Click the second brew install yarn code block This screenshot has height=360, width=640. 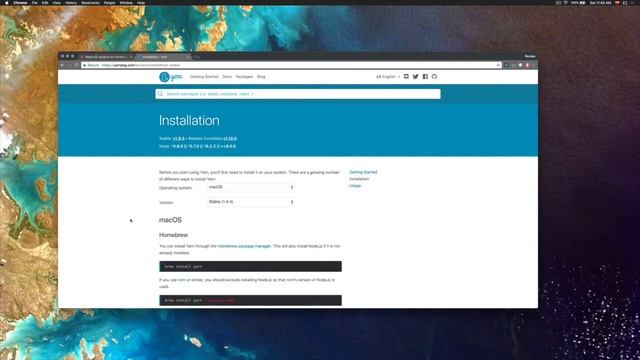coord(250,300)
